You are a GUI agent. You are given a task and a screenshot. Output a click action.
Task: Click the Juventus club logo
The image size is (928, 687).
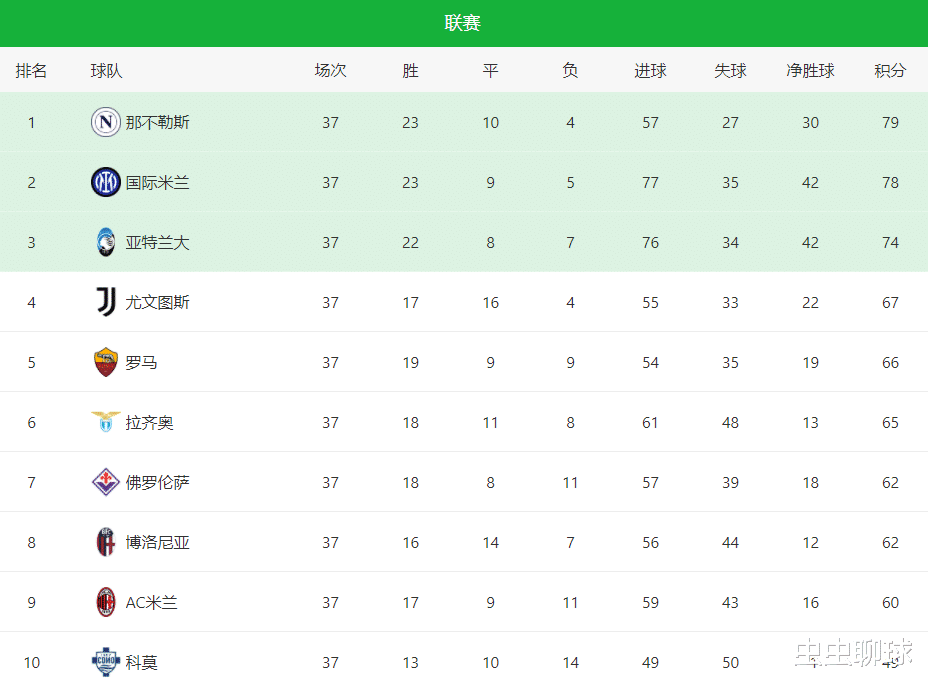pos(106,302)
